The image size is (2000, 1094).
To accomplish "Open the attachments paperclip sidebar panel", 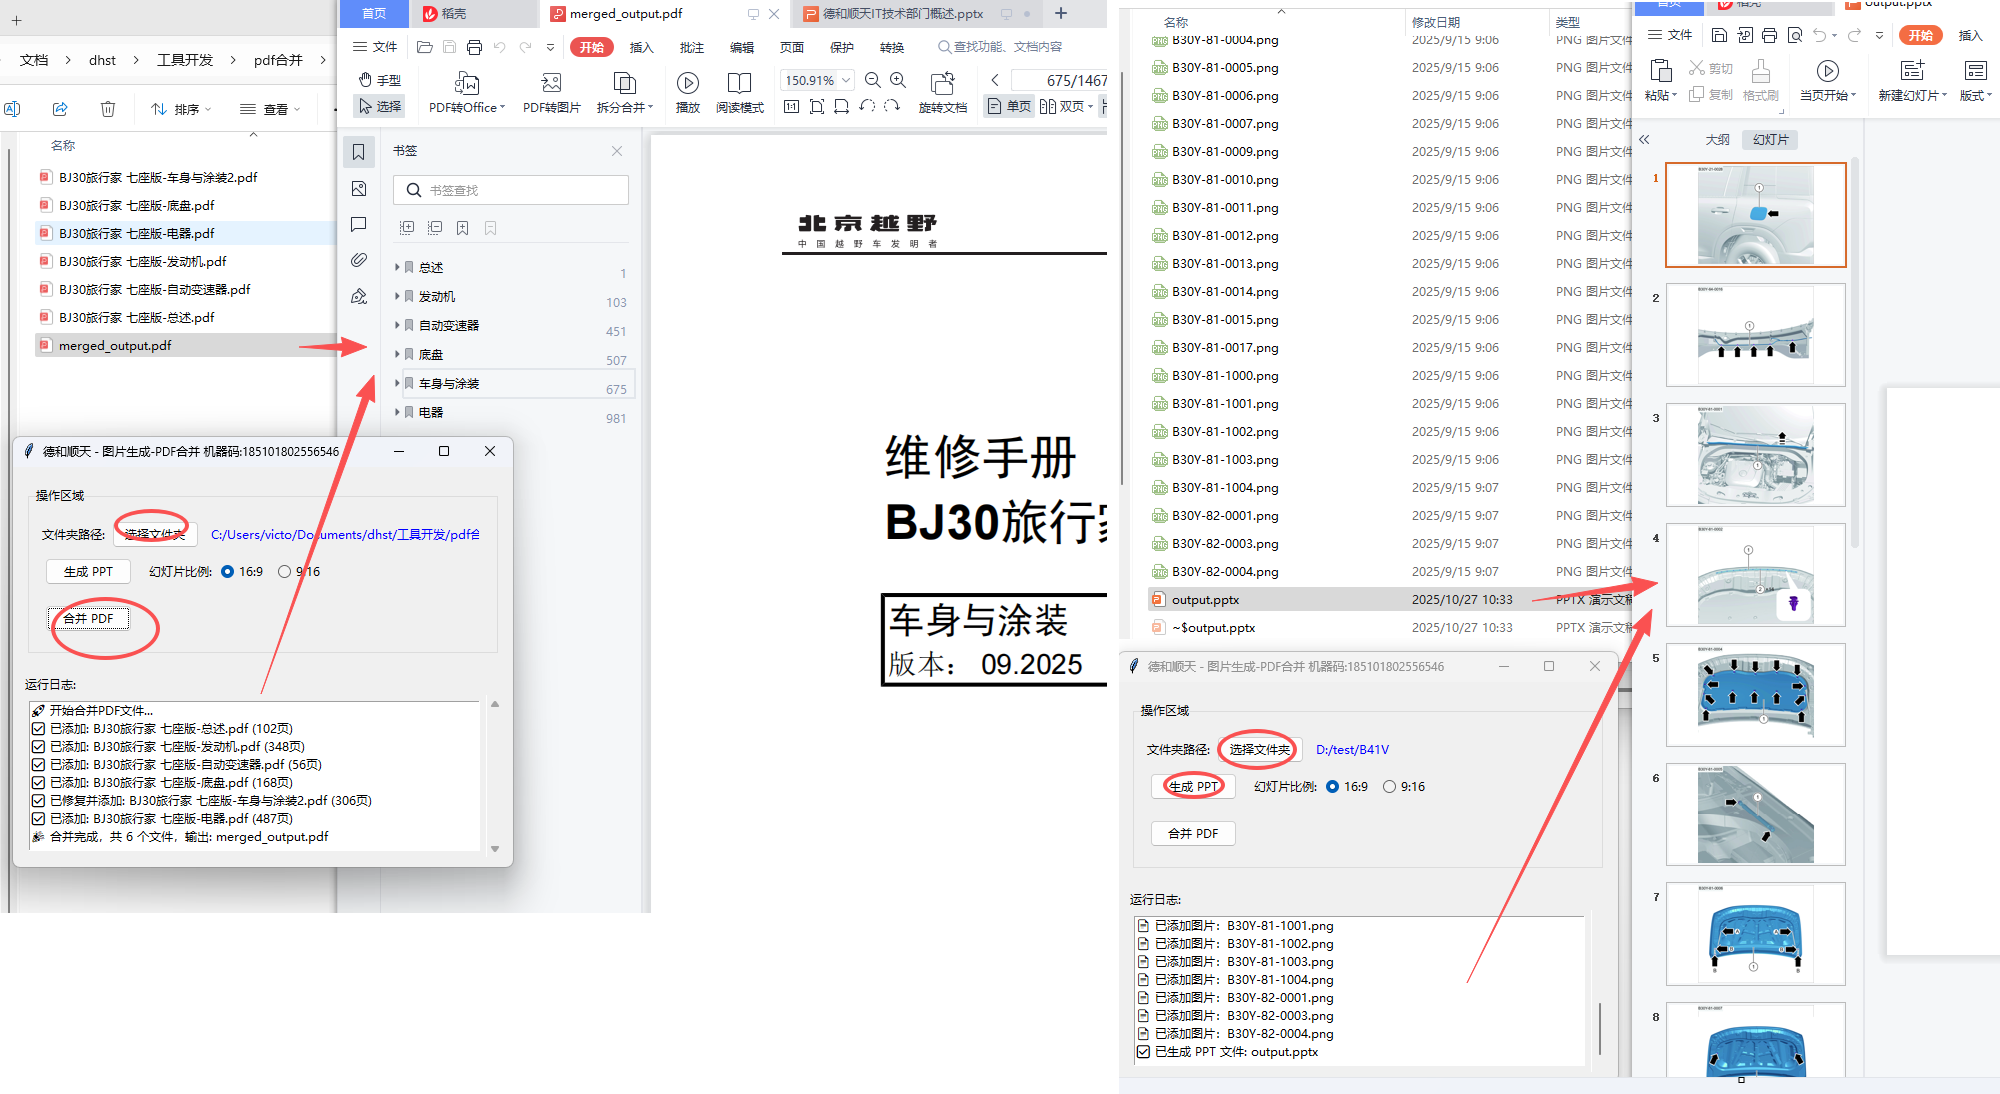I will (359, 260).
